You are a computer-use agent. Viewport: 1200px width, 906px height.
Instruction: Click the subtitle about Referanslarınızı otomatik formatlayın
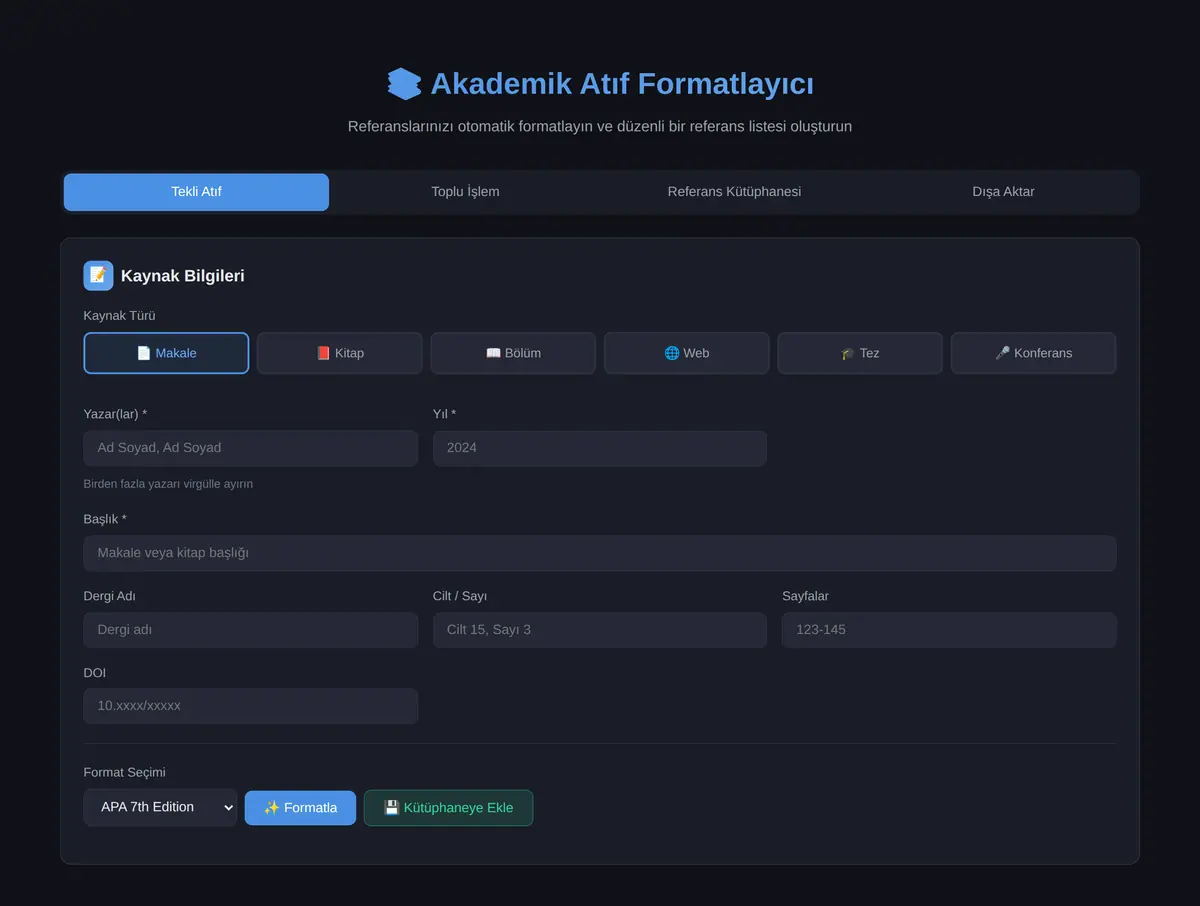pyautogui.click(x=600, y=127)
